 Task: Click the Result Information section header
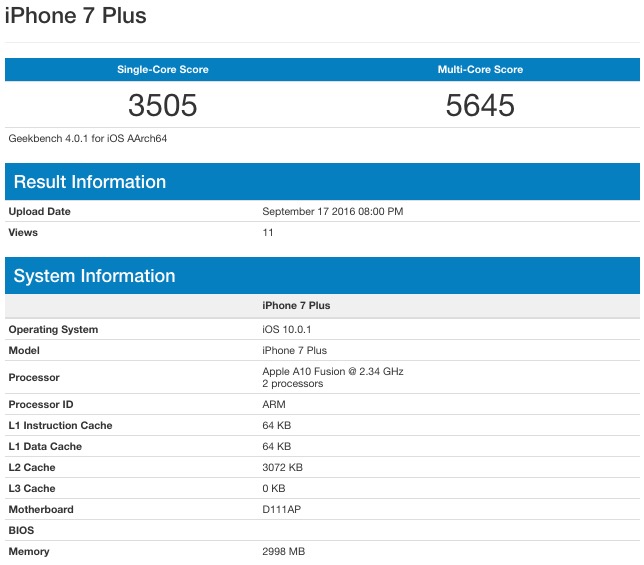[x=90, y=182]
